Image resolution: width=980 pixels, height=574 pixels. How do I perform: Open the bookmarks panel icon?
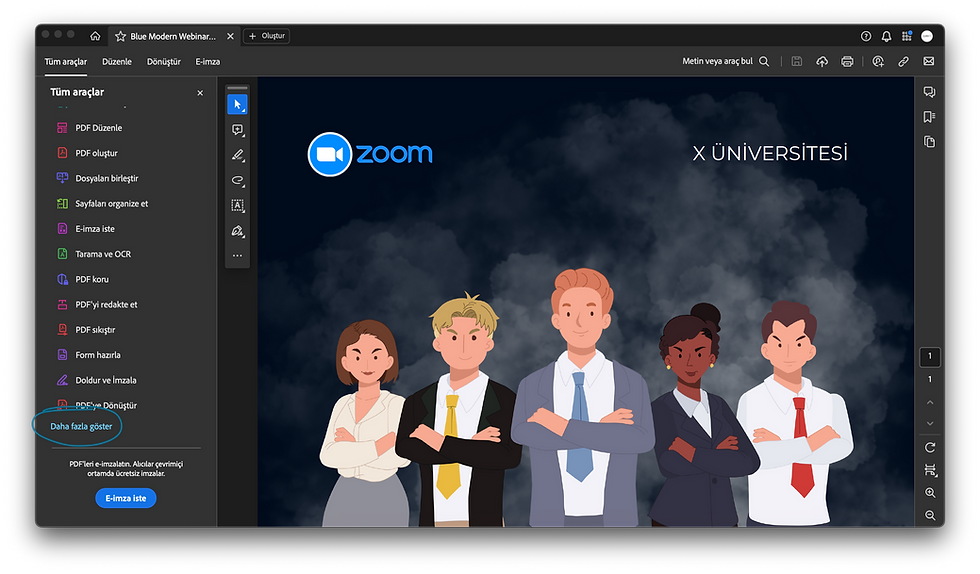(x=929, y=117)
